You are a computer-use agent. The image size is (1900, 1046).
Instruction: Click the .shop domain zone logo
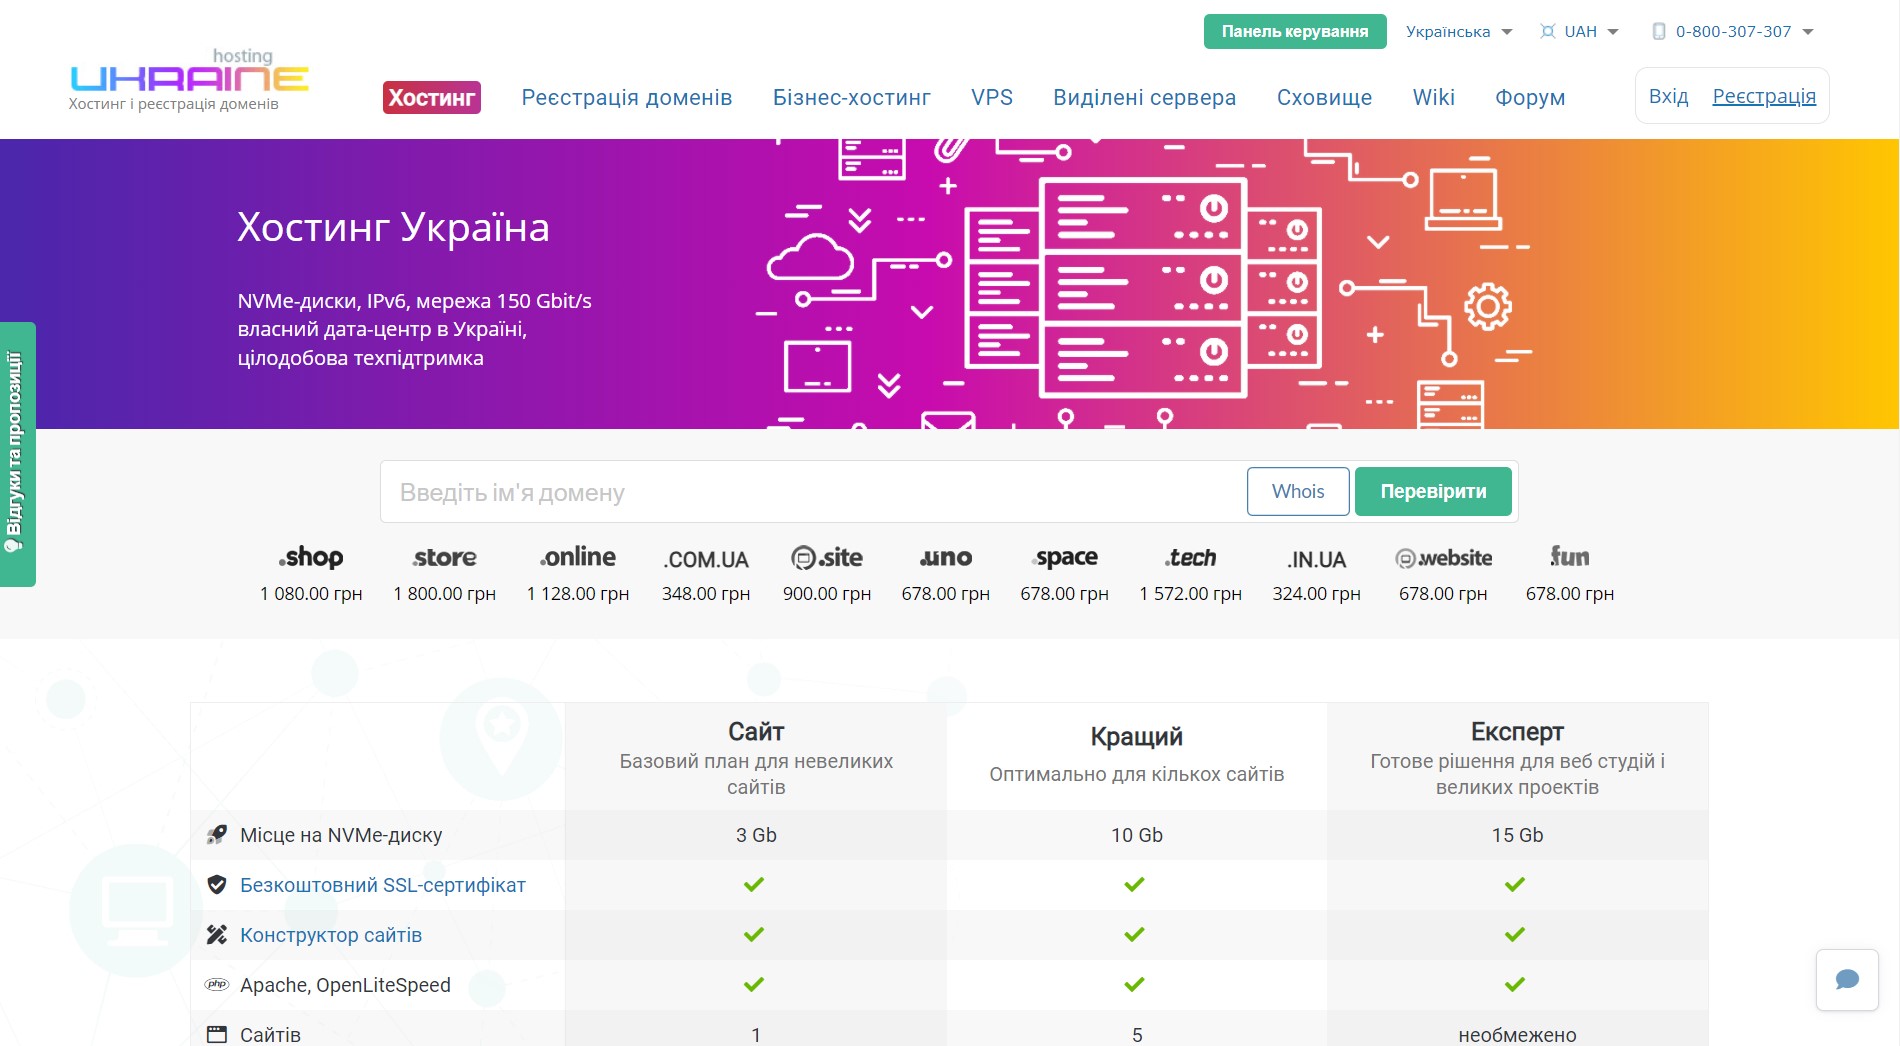311,558
